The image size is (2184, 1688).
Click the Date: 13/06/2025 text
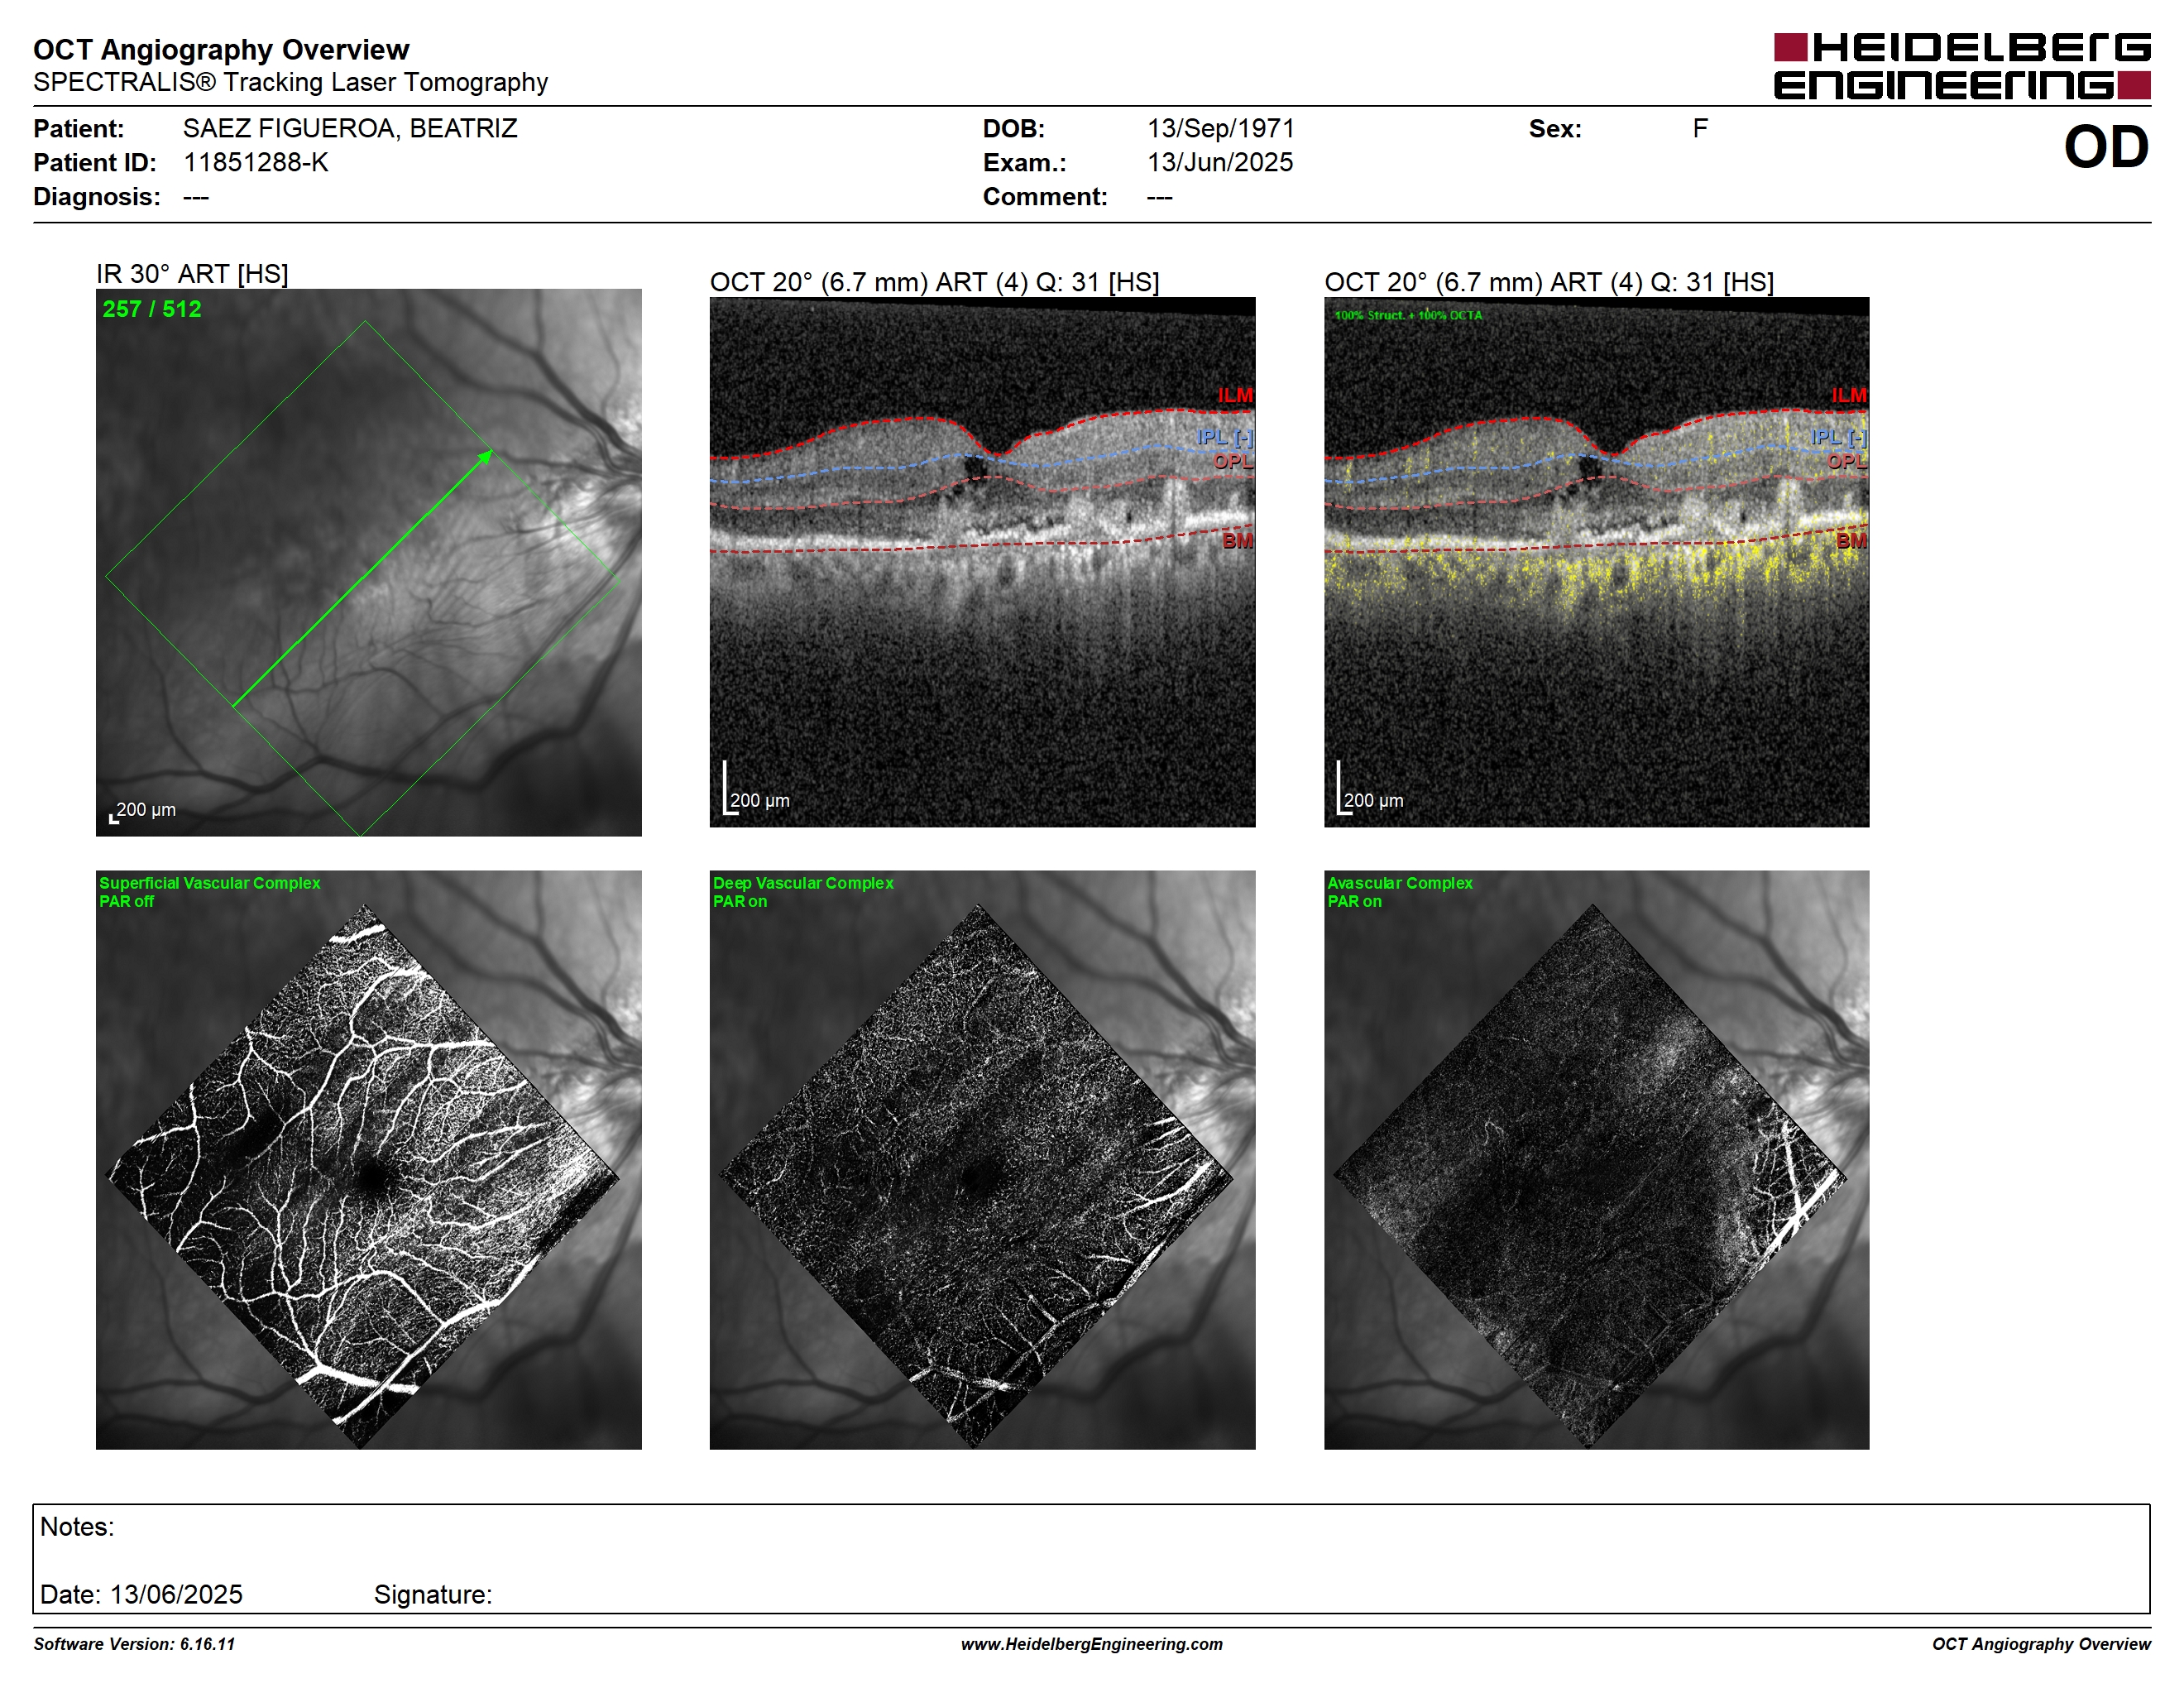click(x=141, y=1594)
